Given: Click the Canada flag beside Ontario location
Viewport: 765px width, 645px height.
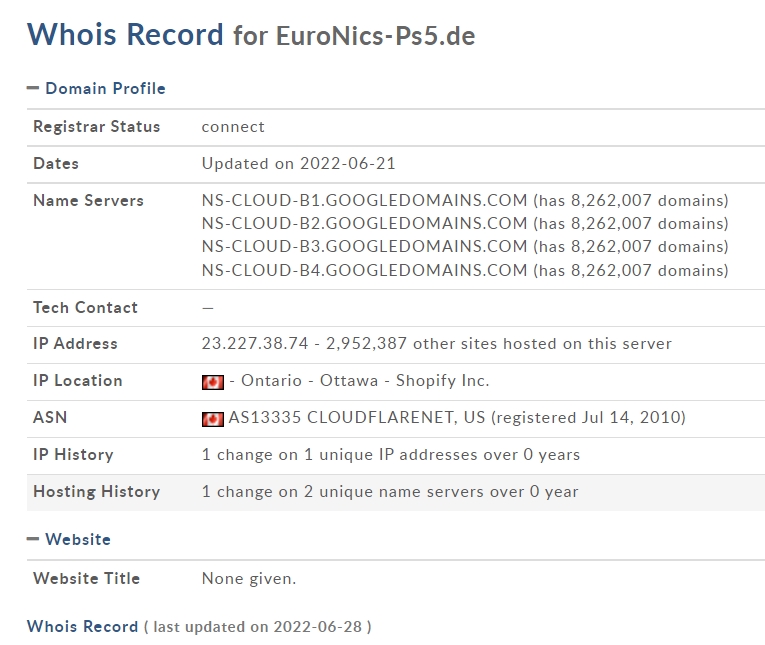Looking at the screenshot, I should tap(213, 382).
